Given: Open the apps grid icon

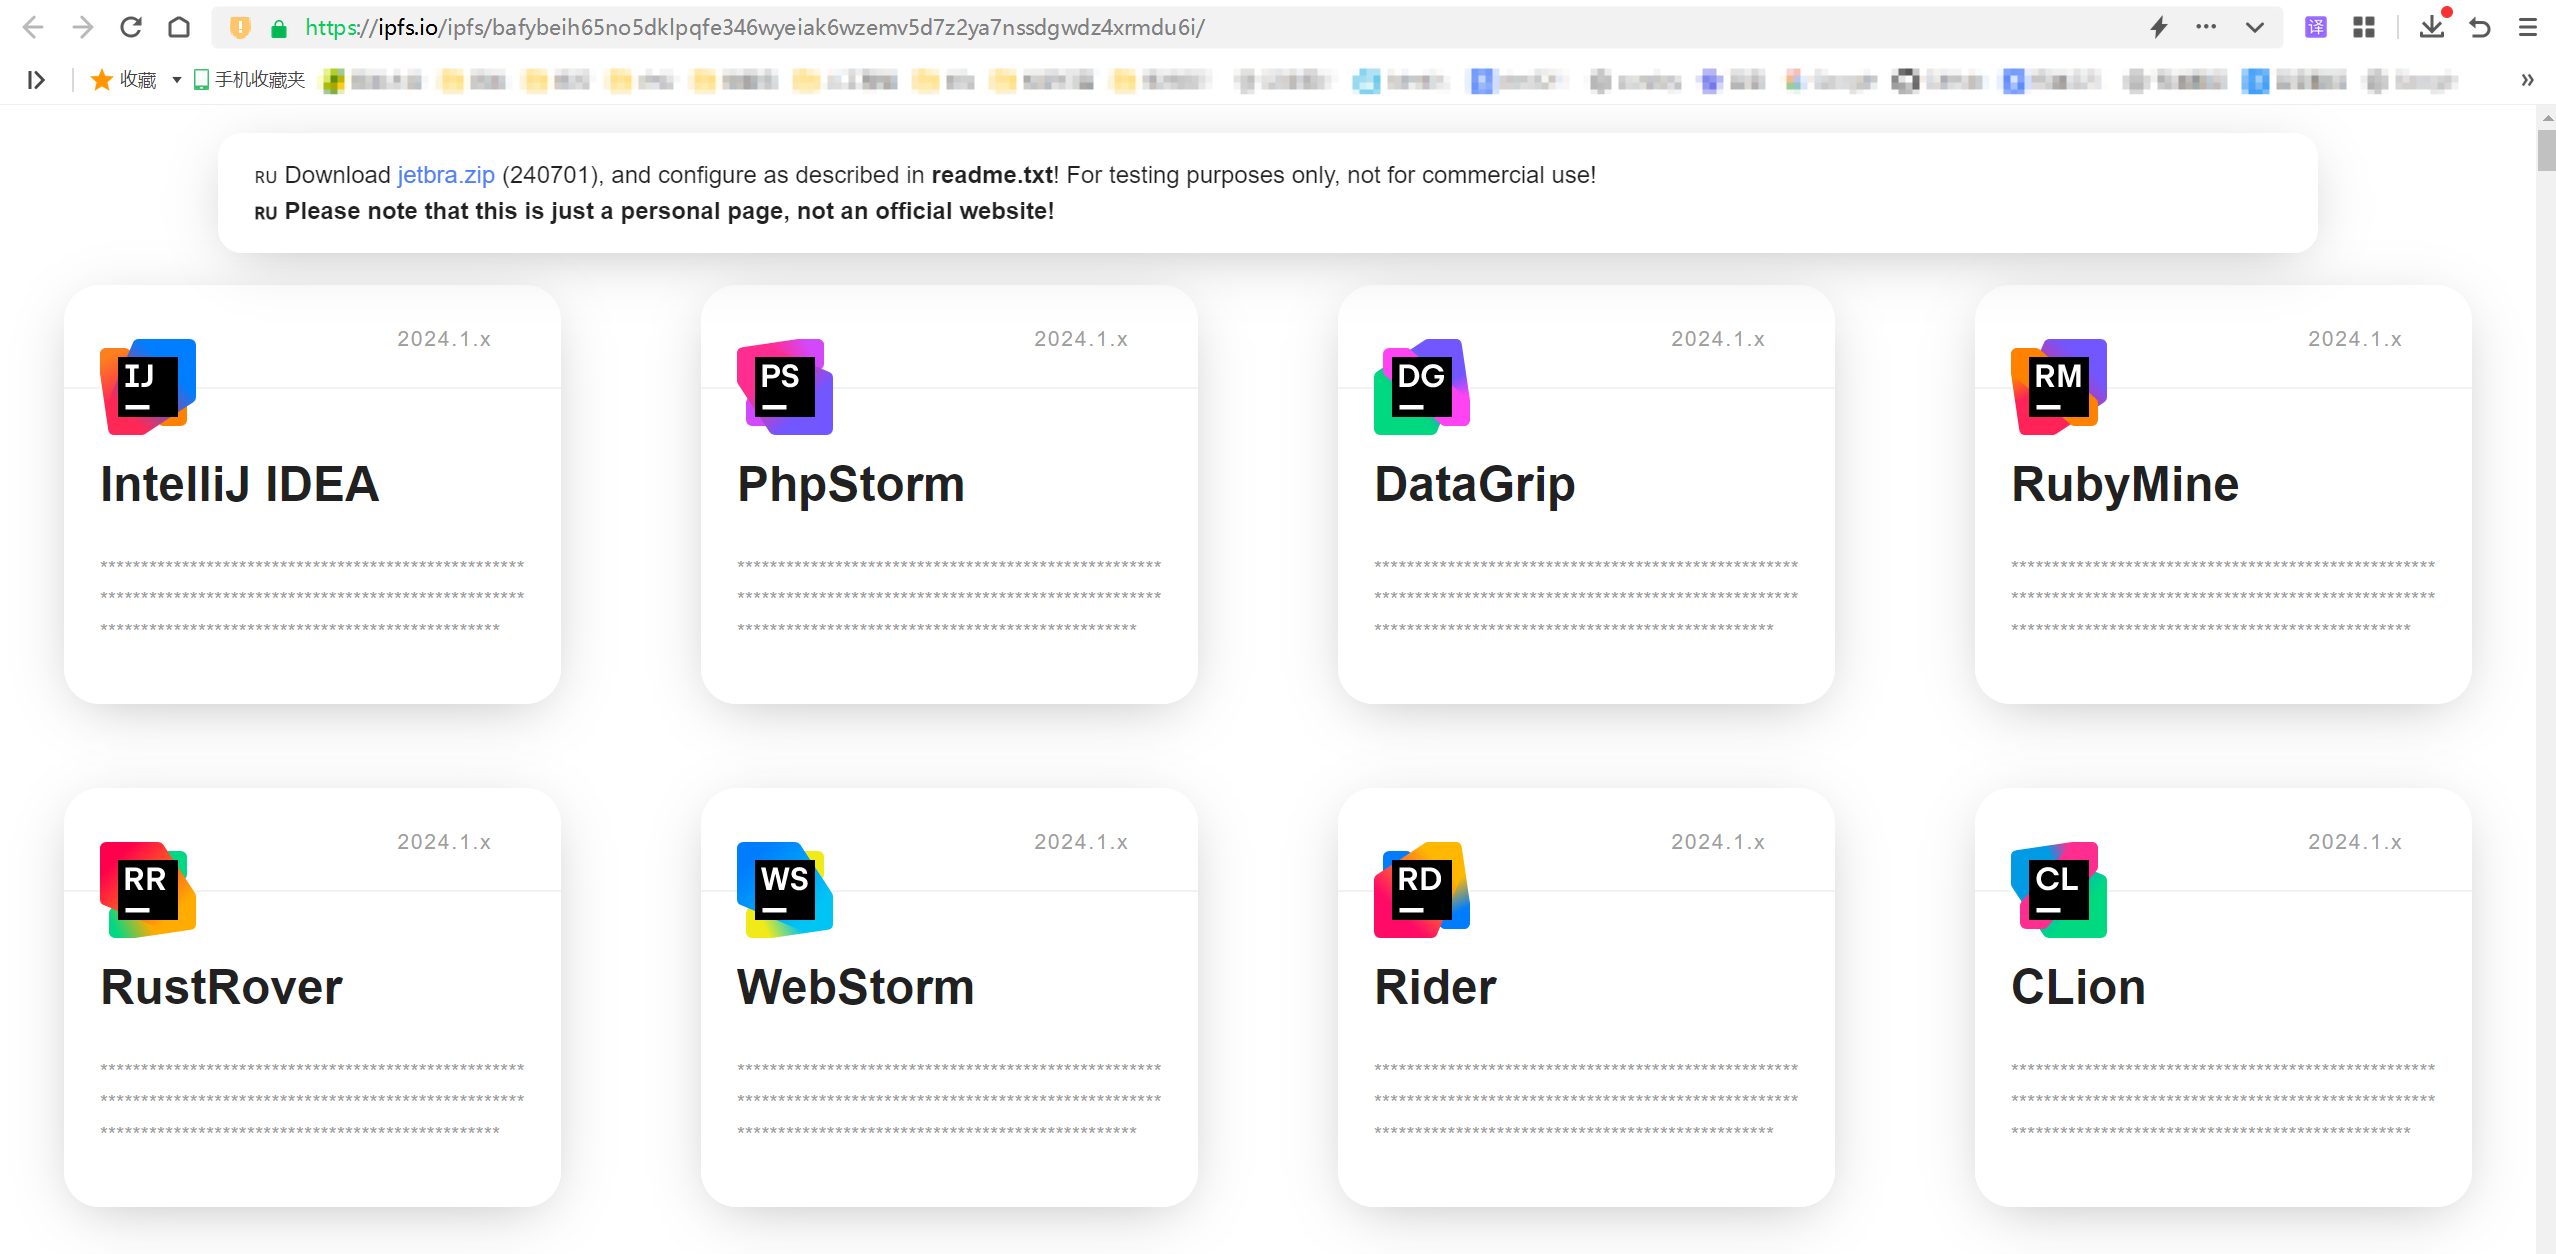Looking at the screenshot, I should click(x=2364, y=27).
